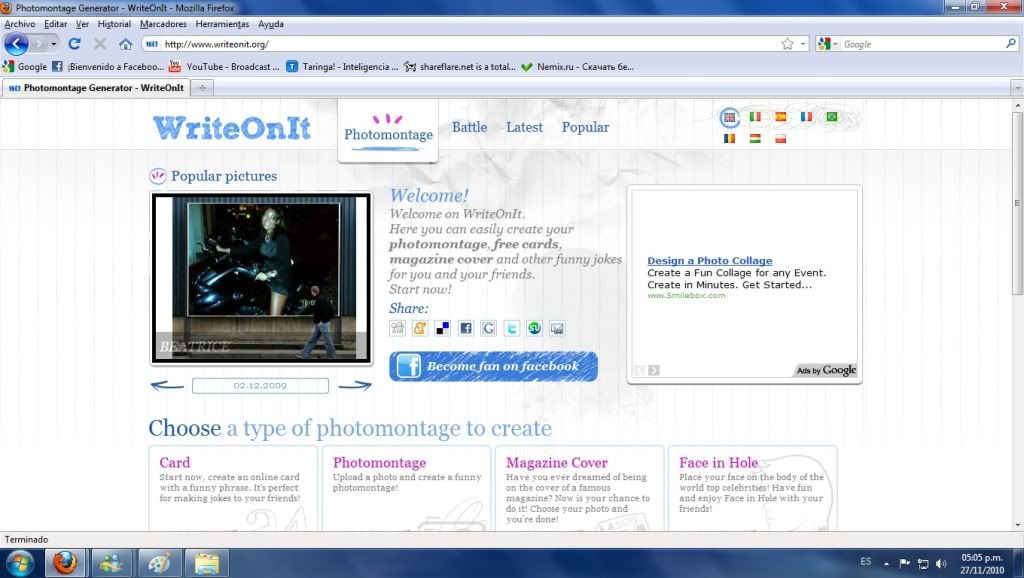The image size is (1024, 578).
Task: Click the orange share icon next to Digg
Action: [x=420, y=328]
